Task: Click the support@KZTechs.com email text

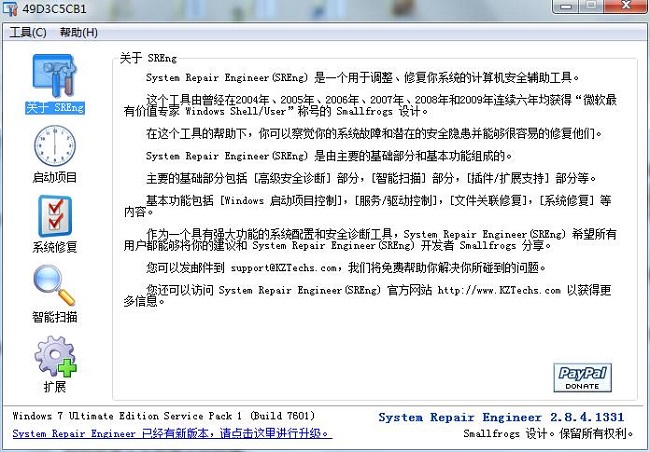Action: 284,268
